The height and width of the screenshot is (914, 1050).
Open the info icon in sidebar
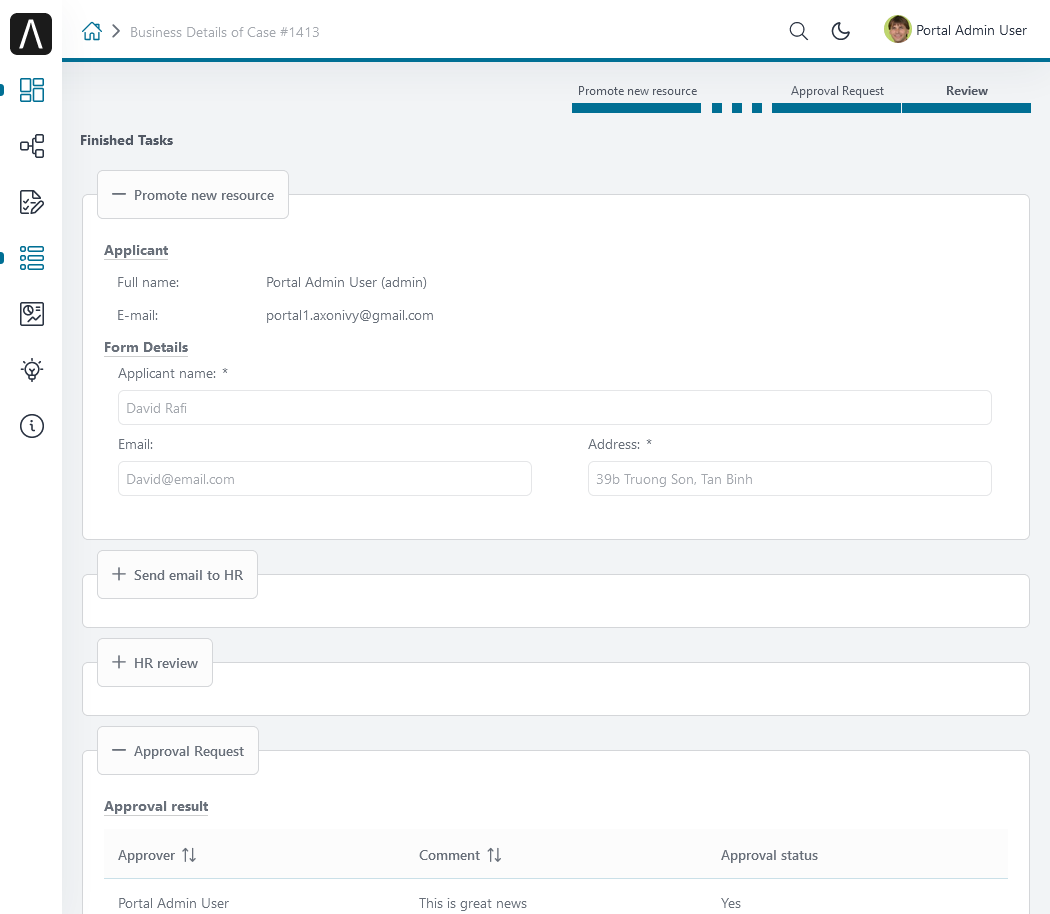click(x=31, y=426)
